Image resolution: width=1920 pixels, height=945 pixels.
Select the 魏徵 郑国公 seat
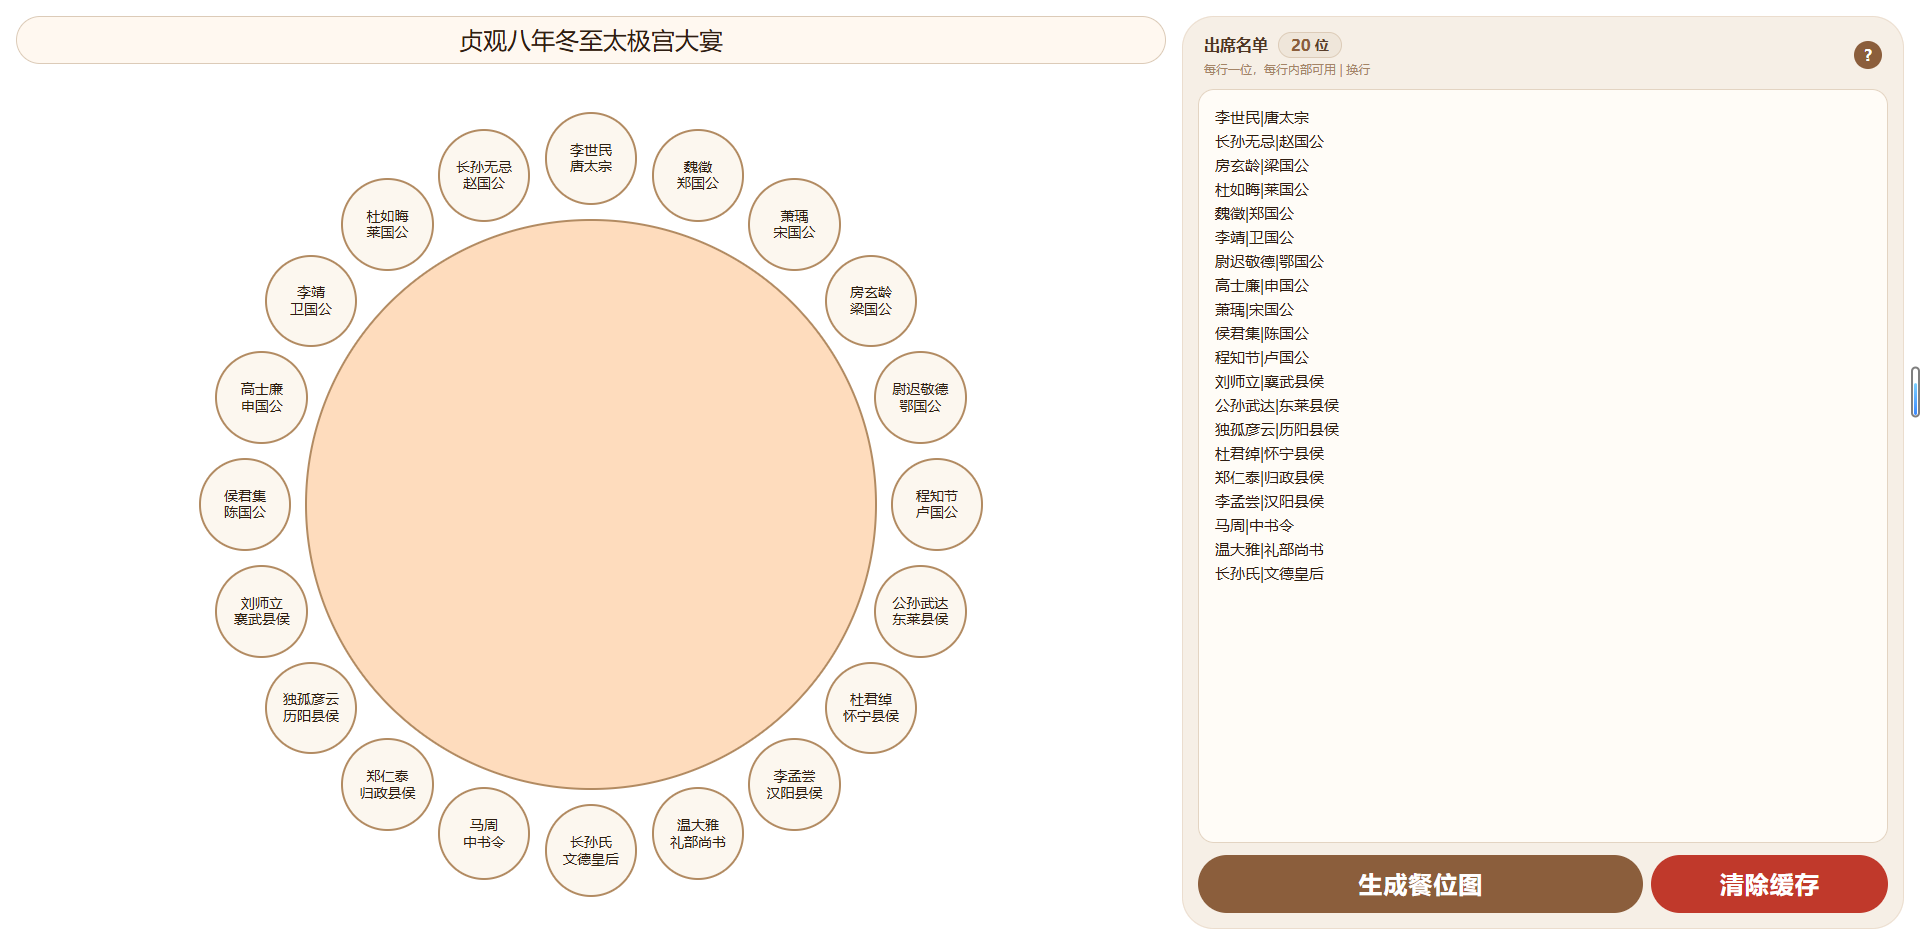point(698,175)
